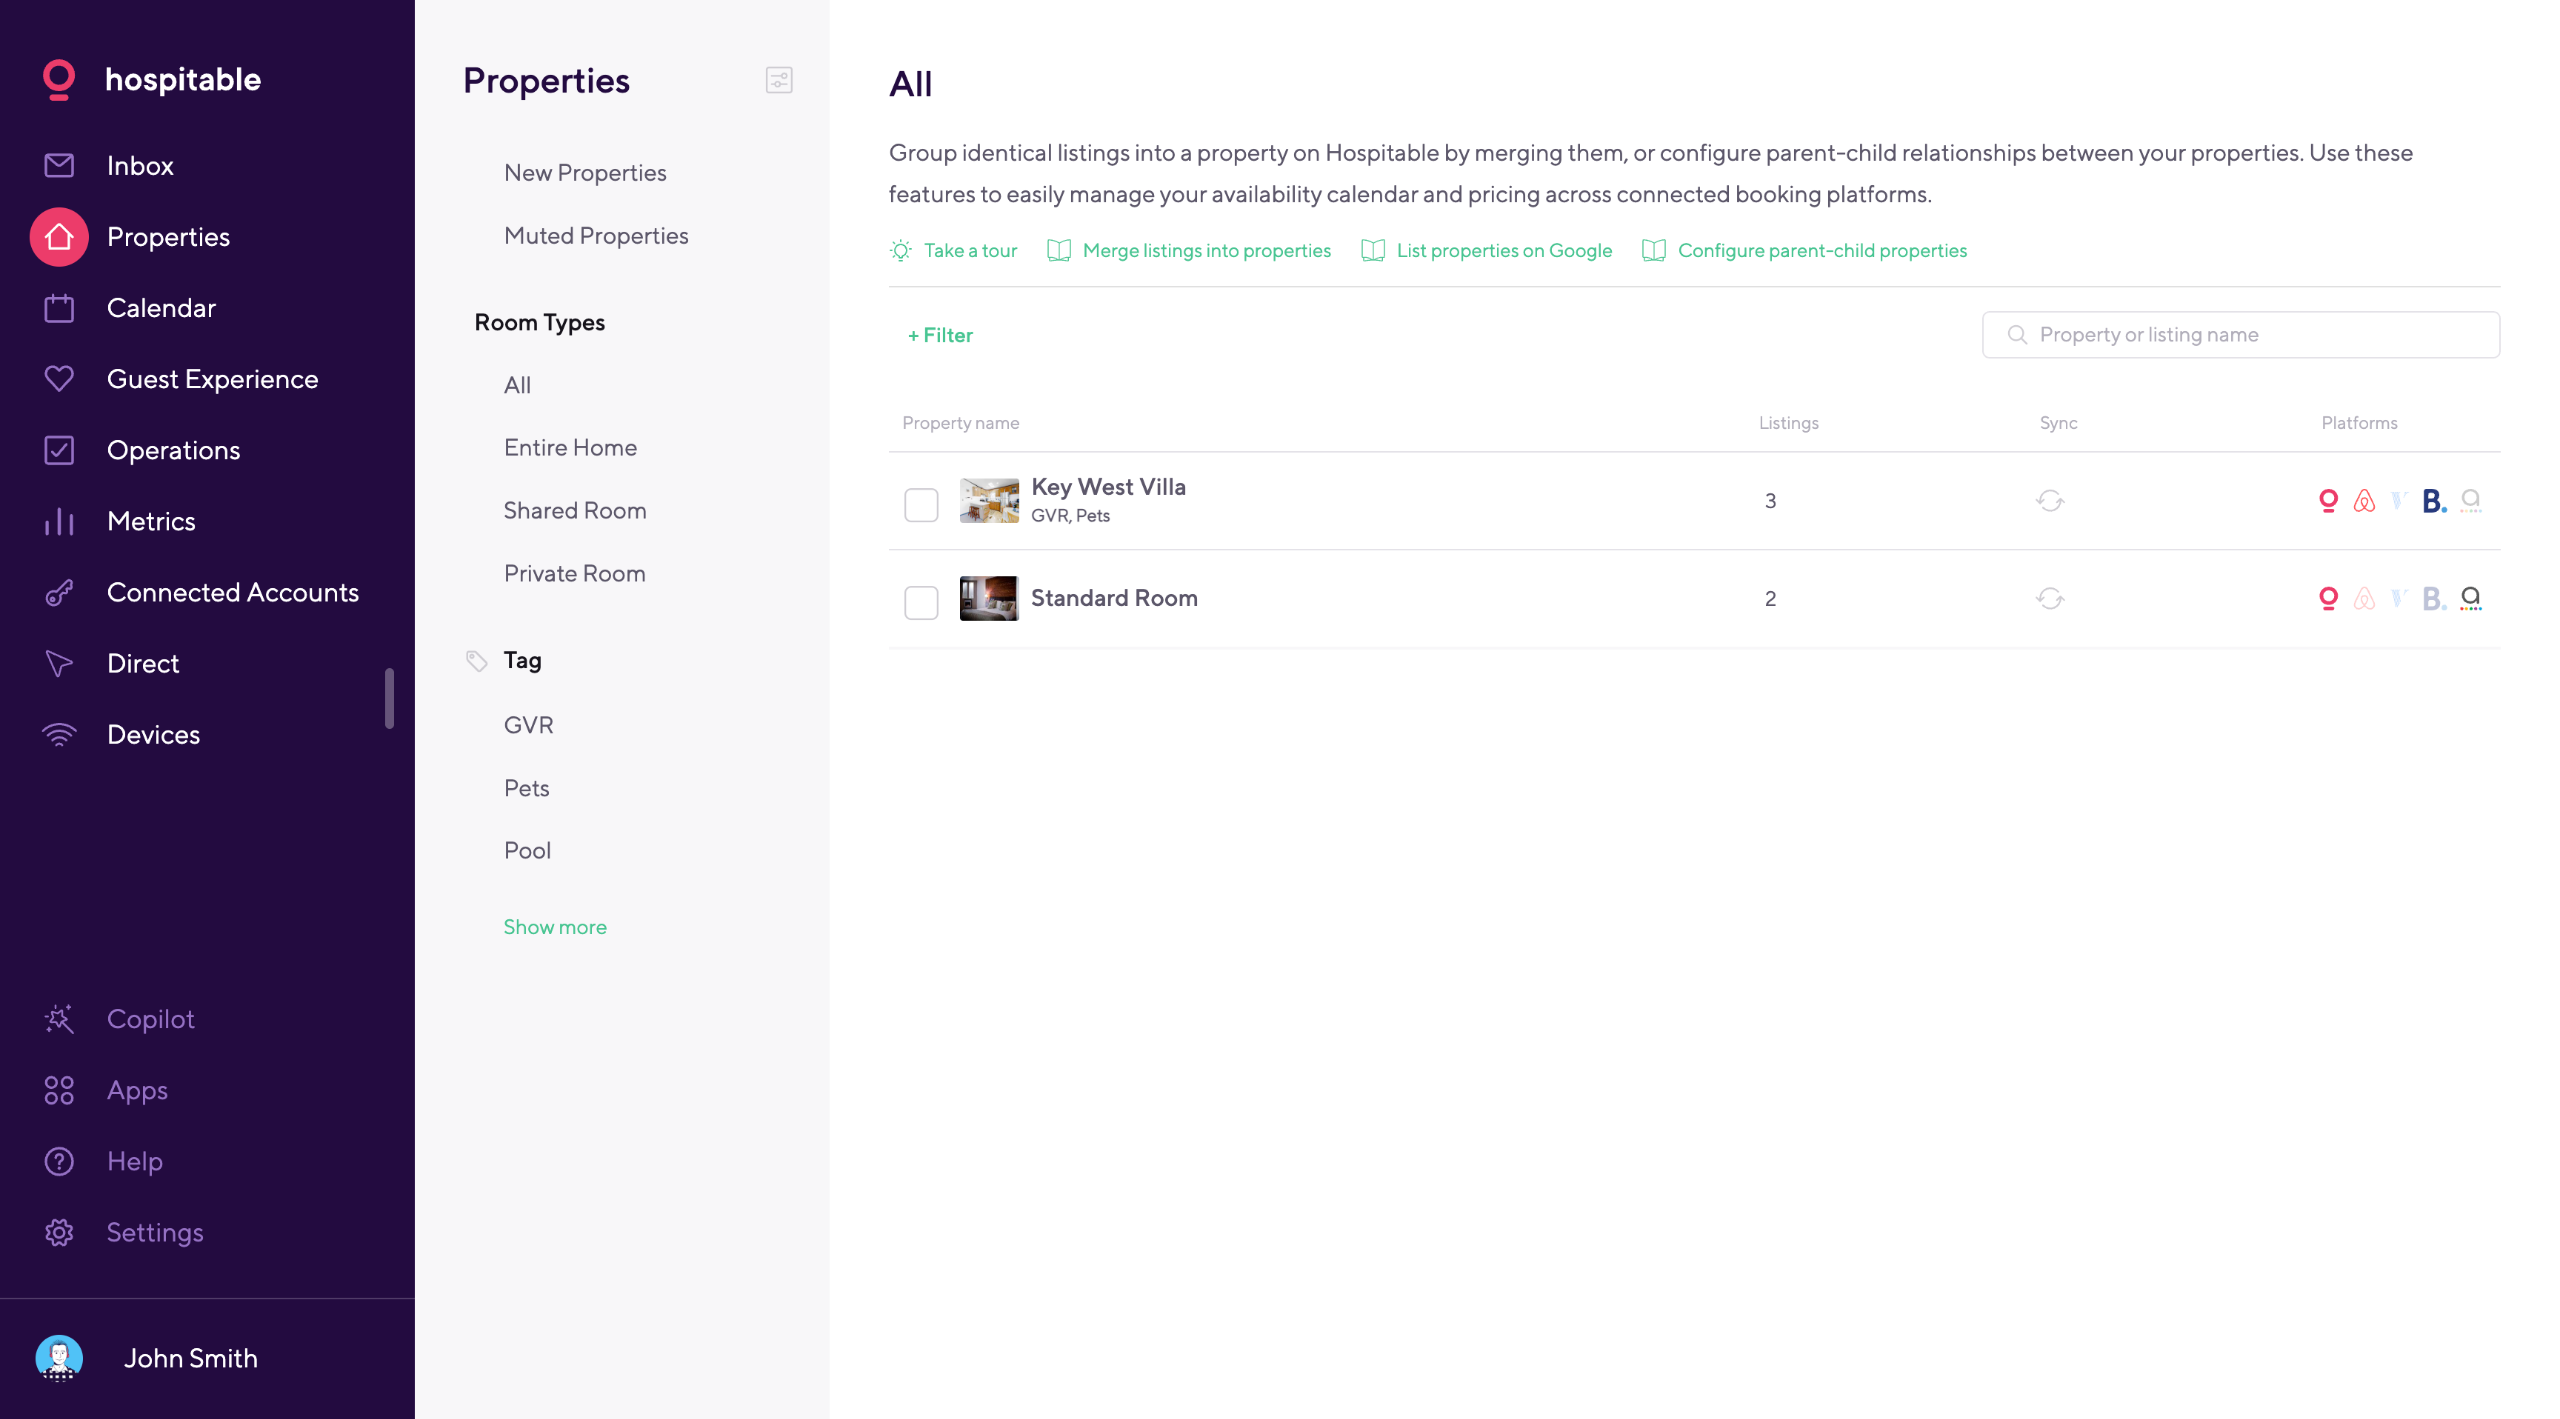Open John Smith account menu
The image size is (2560, 1419).
click(x=190, y=1358)
